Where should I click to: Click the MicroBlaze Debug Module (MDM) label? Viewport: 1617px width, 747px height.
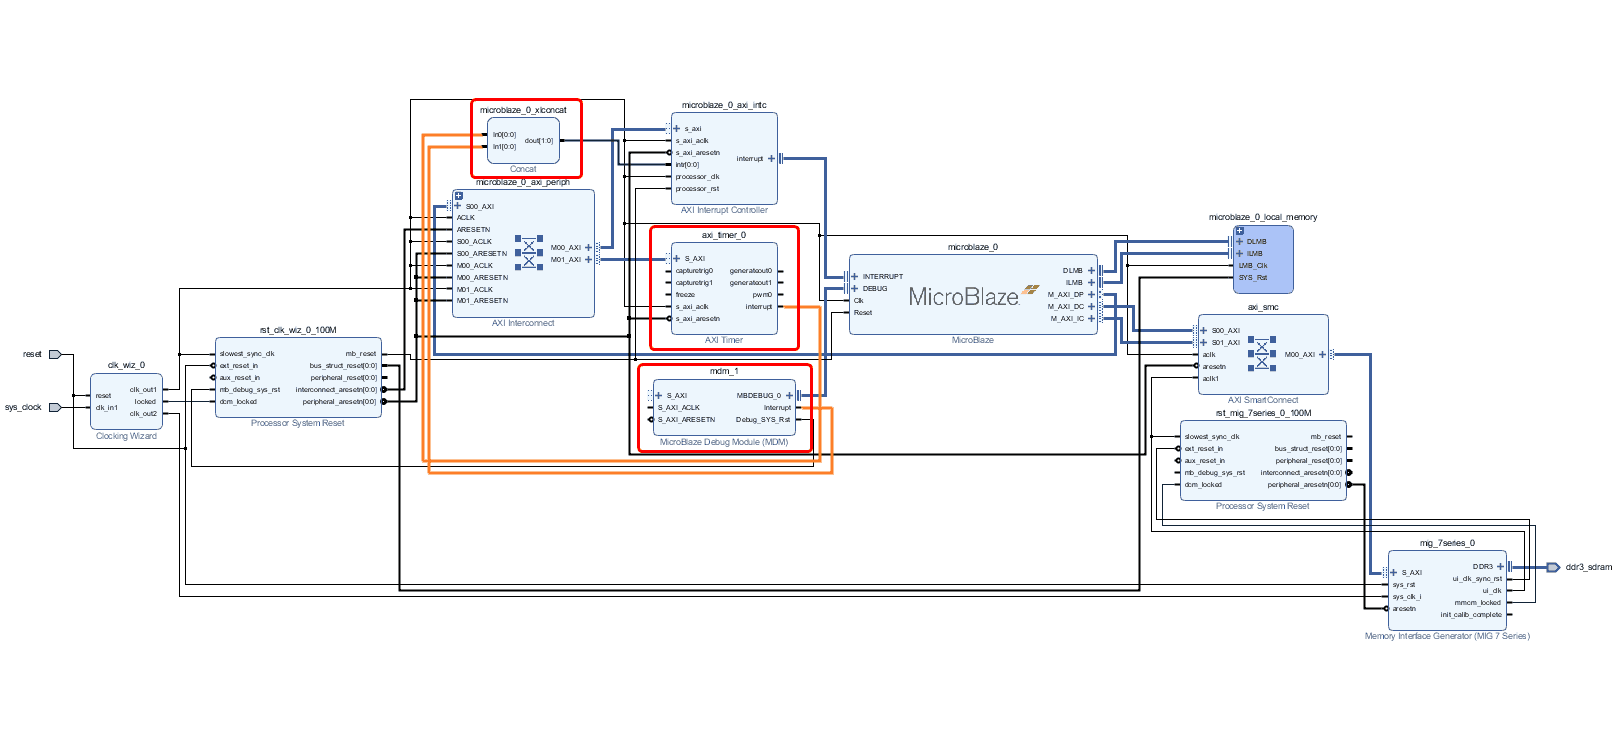pyautogui.click(x=724, y=442)
